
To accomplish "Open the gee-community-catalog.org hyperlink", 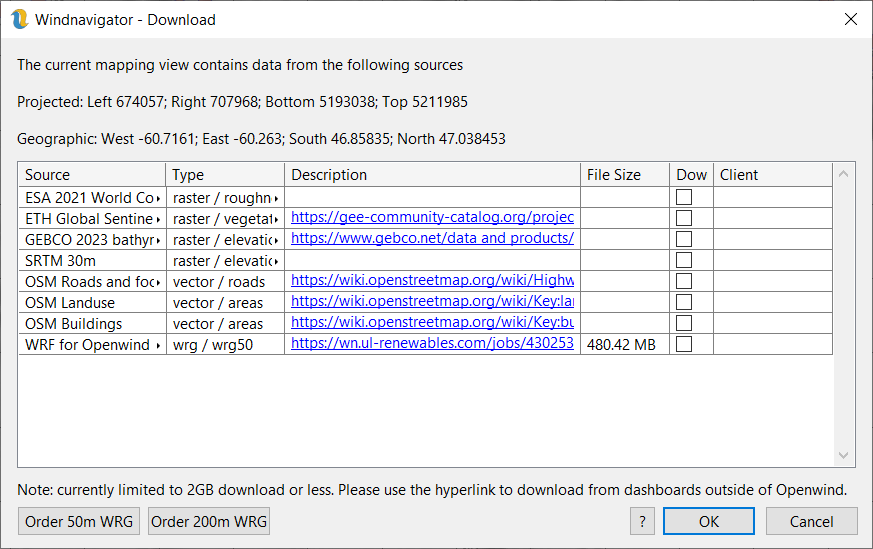I will coord(432,218).
